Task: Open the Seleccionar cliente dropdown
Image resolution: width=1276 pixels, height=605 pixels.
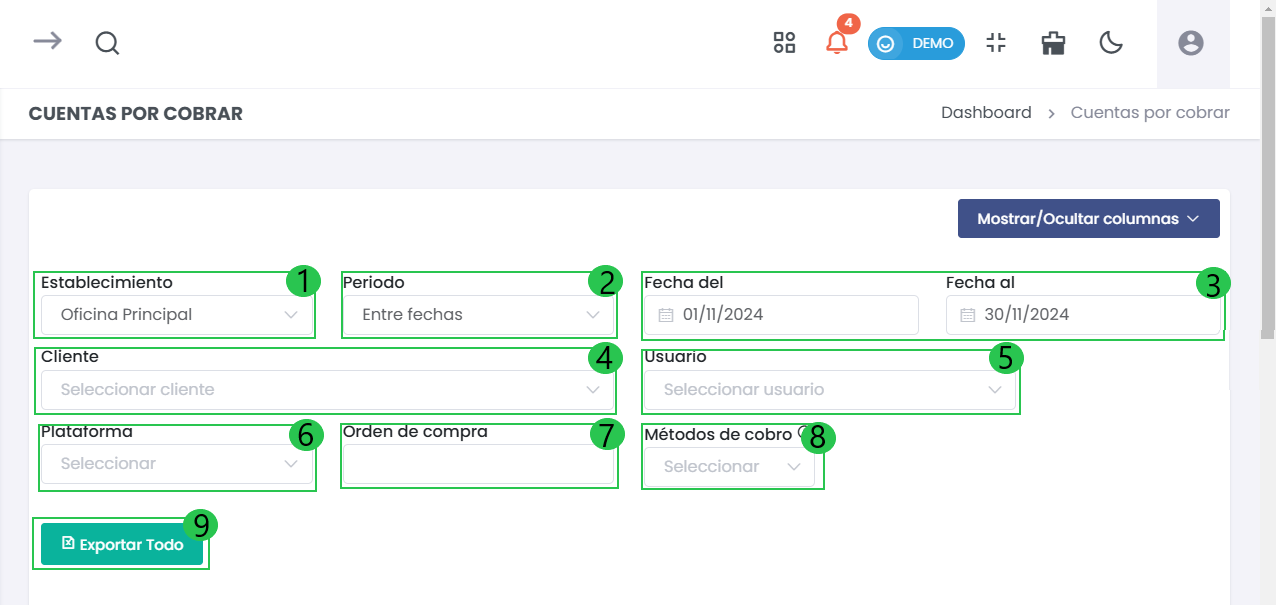Action: (326, 389)
